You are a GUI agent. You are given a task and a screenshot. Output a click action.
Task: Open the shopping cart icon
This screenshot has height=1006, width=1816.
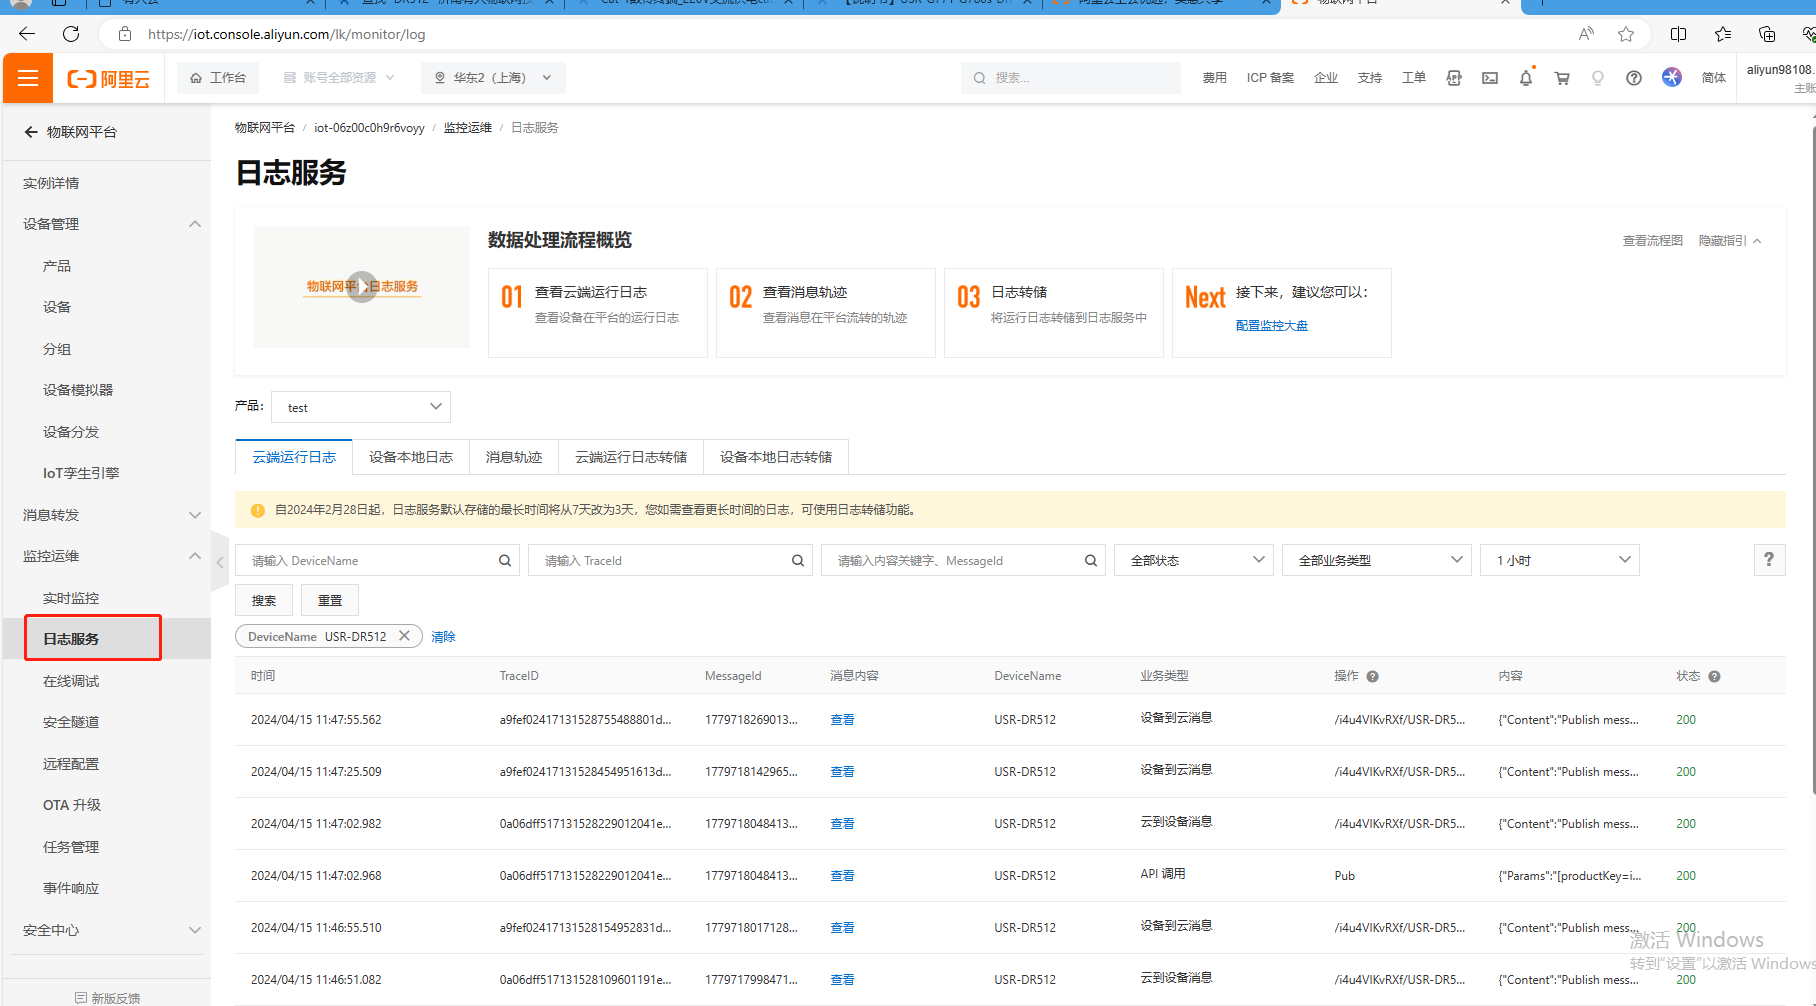coord(1561,78)
